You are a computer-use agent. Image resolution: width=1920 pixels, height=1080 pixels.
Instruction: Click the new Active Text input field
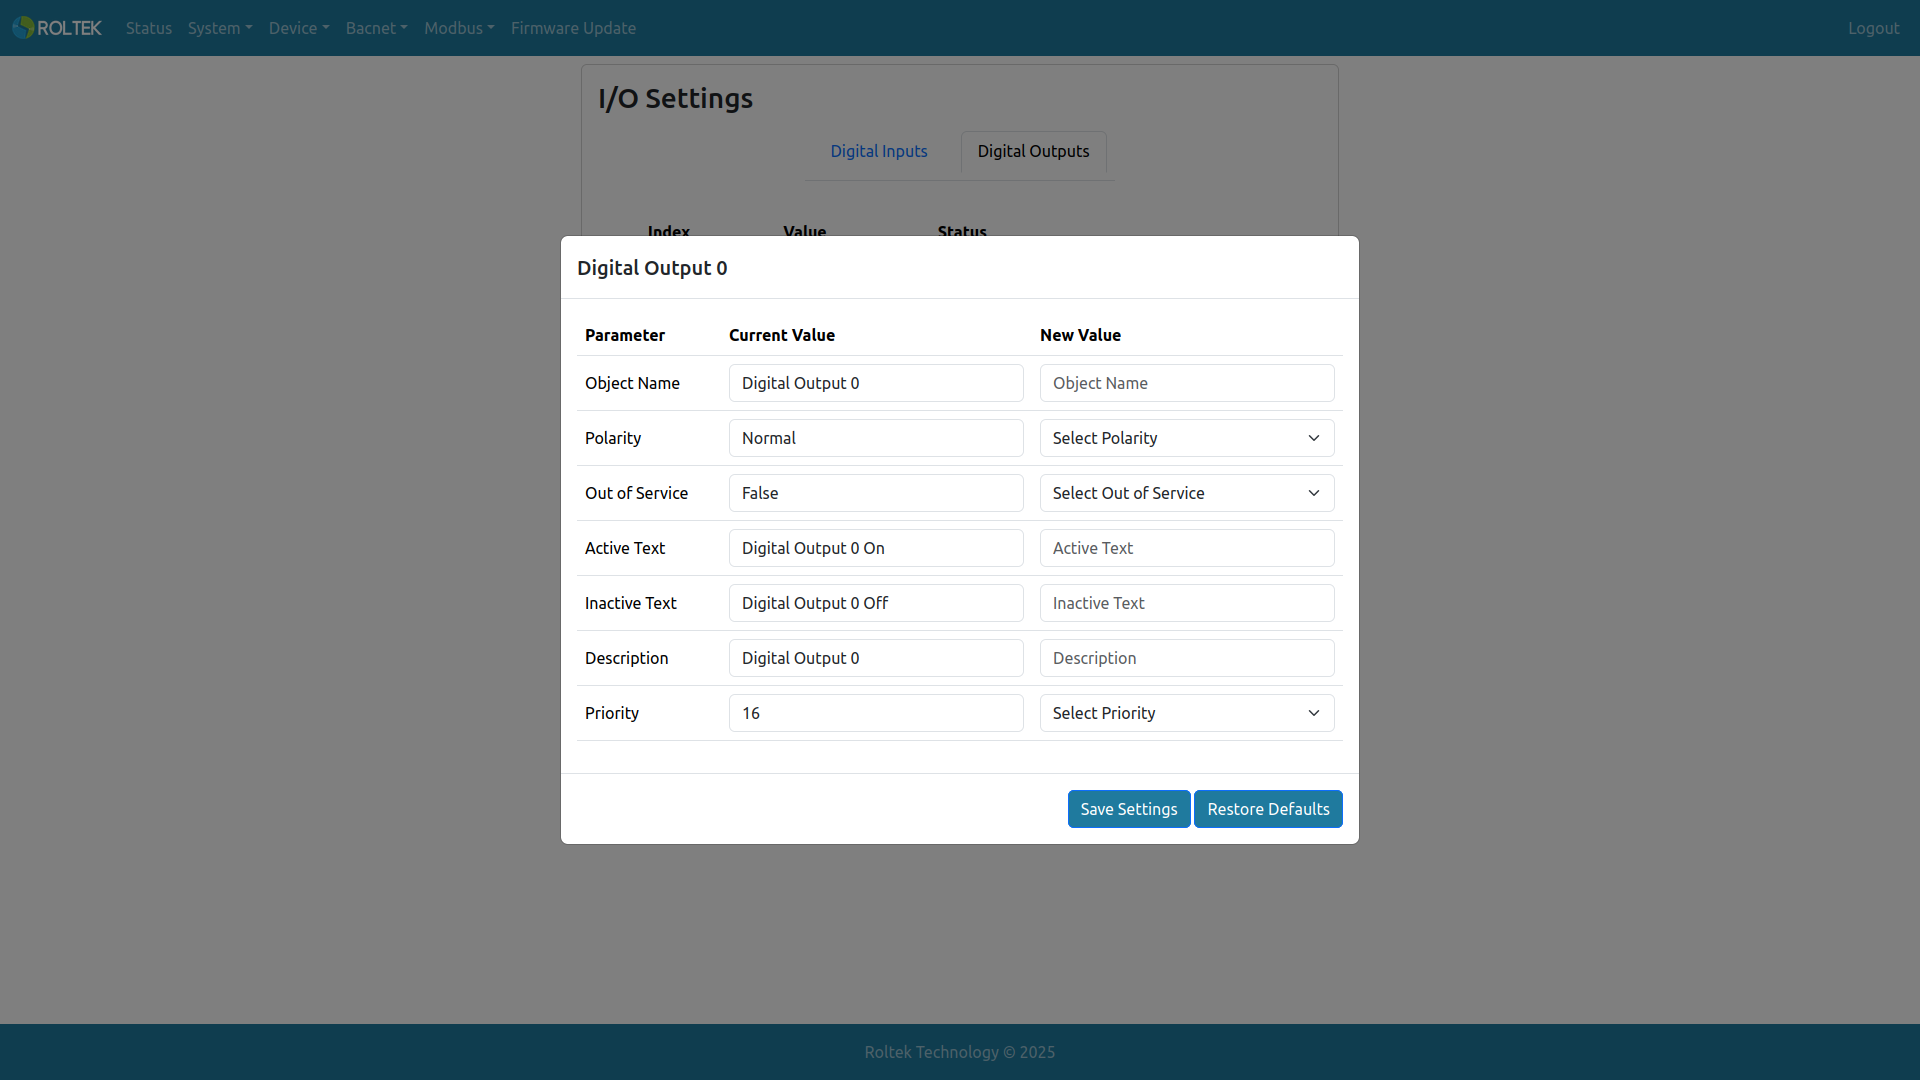[x=1187, y=548]
